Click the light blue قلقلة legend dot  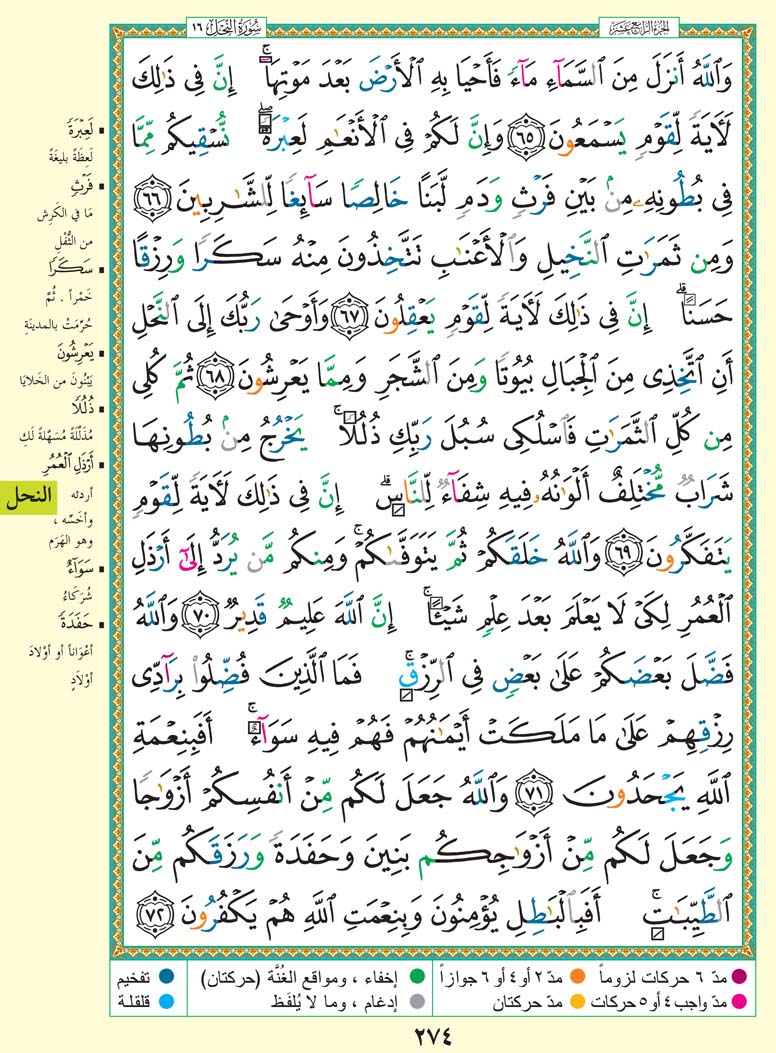click(164, 998)
